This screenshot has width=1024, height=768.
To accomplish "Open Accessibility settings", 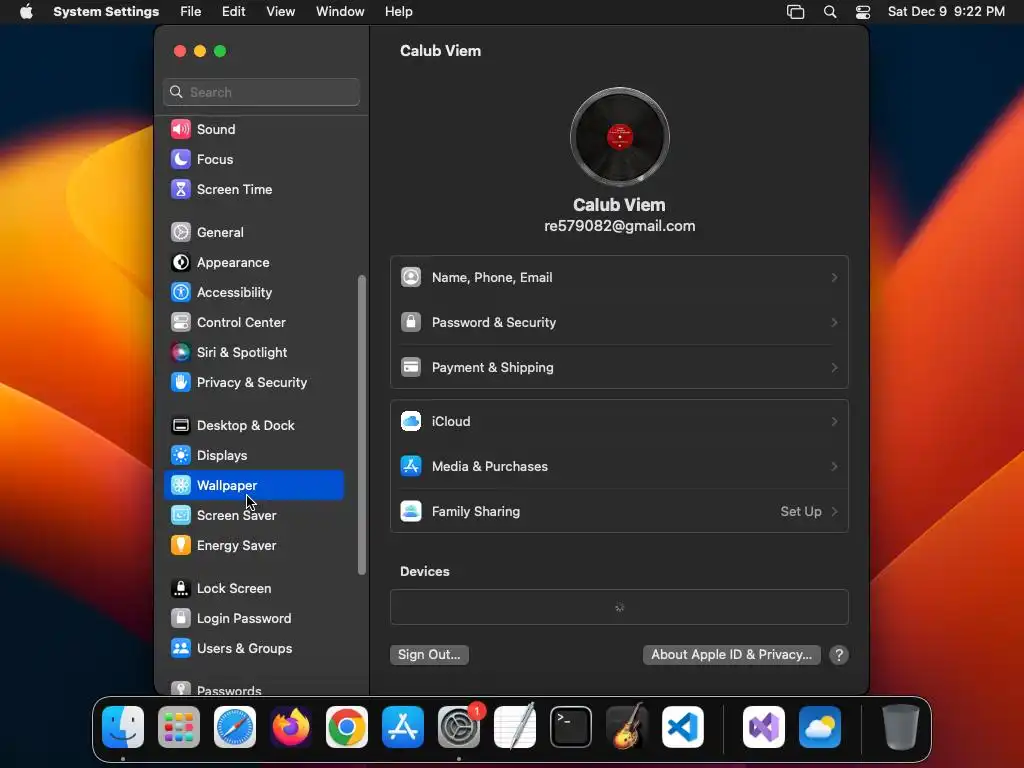I will (x=253, y=293).
